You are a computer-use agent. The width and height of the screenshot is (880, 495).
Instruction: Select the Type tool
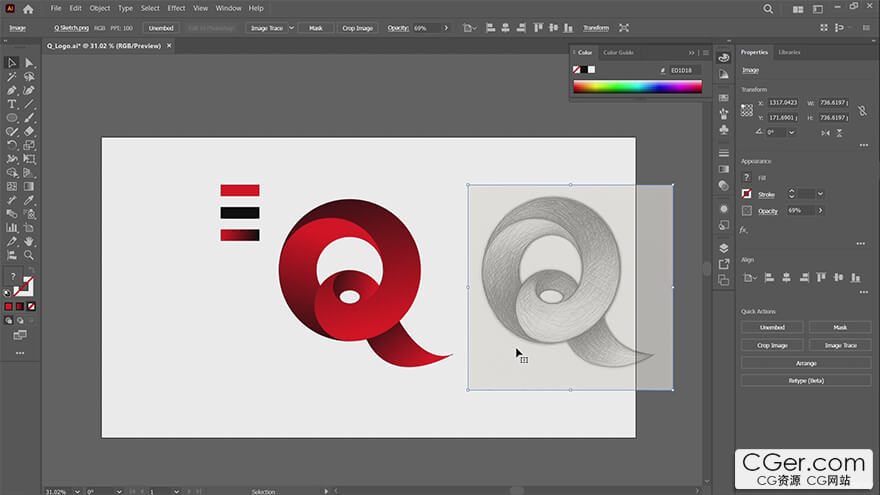pos(12,104)
